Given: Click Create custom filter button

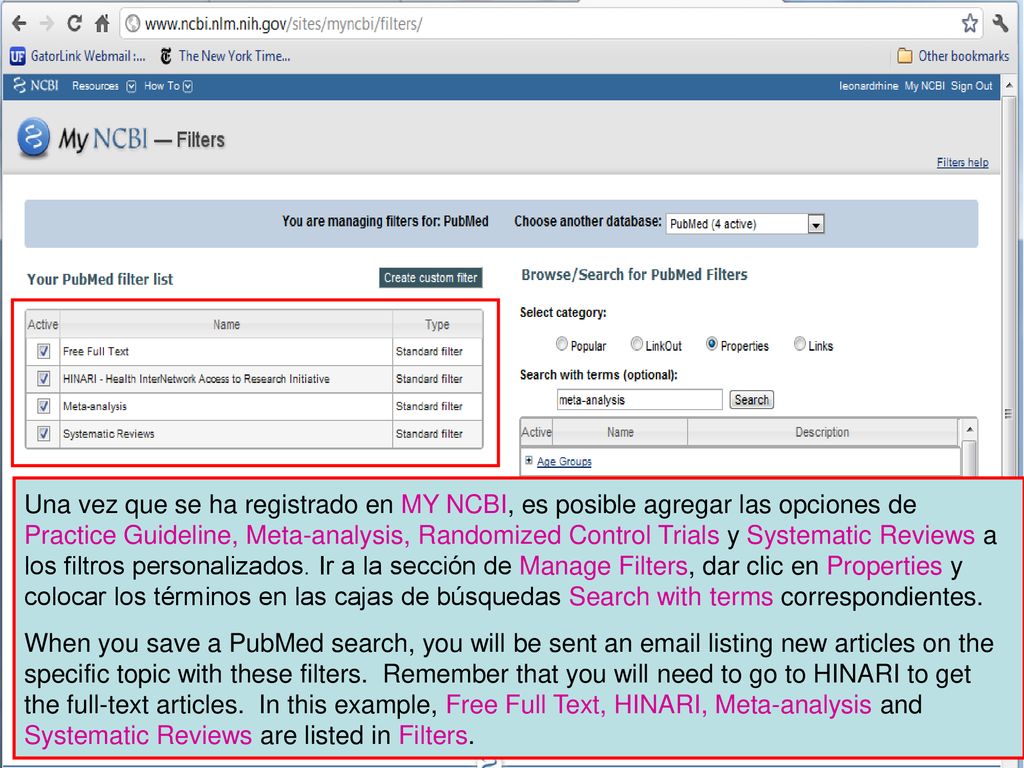Looking at the screenshot, I should coord(430,278).
